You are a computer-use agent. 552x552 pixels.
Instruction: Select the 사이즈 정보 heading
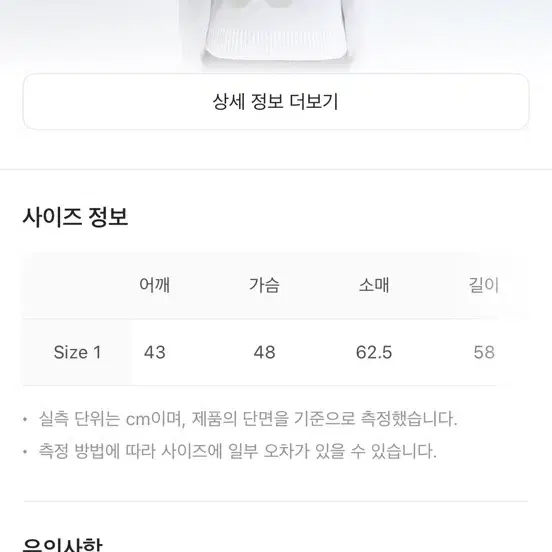point(75,217)
